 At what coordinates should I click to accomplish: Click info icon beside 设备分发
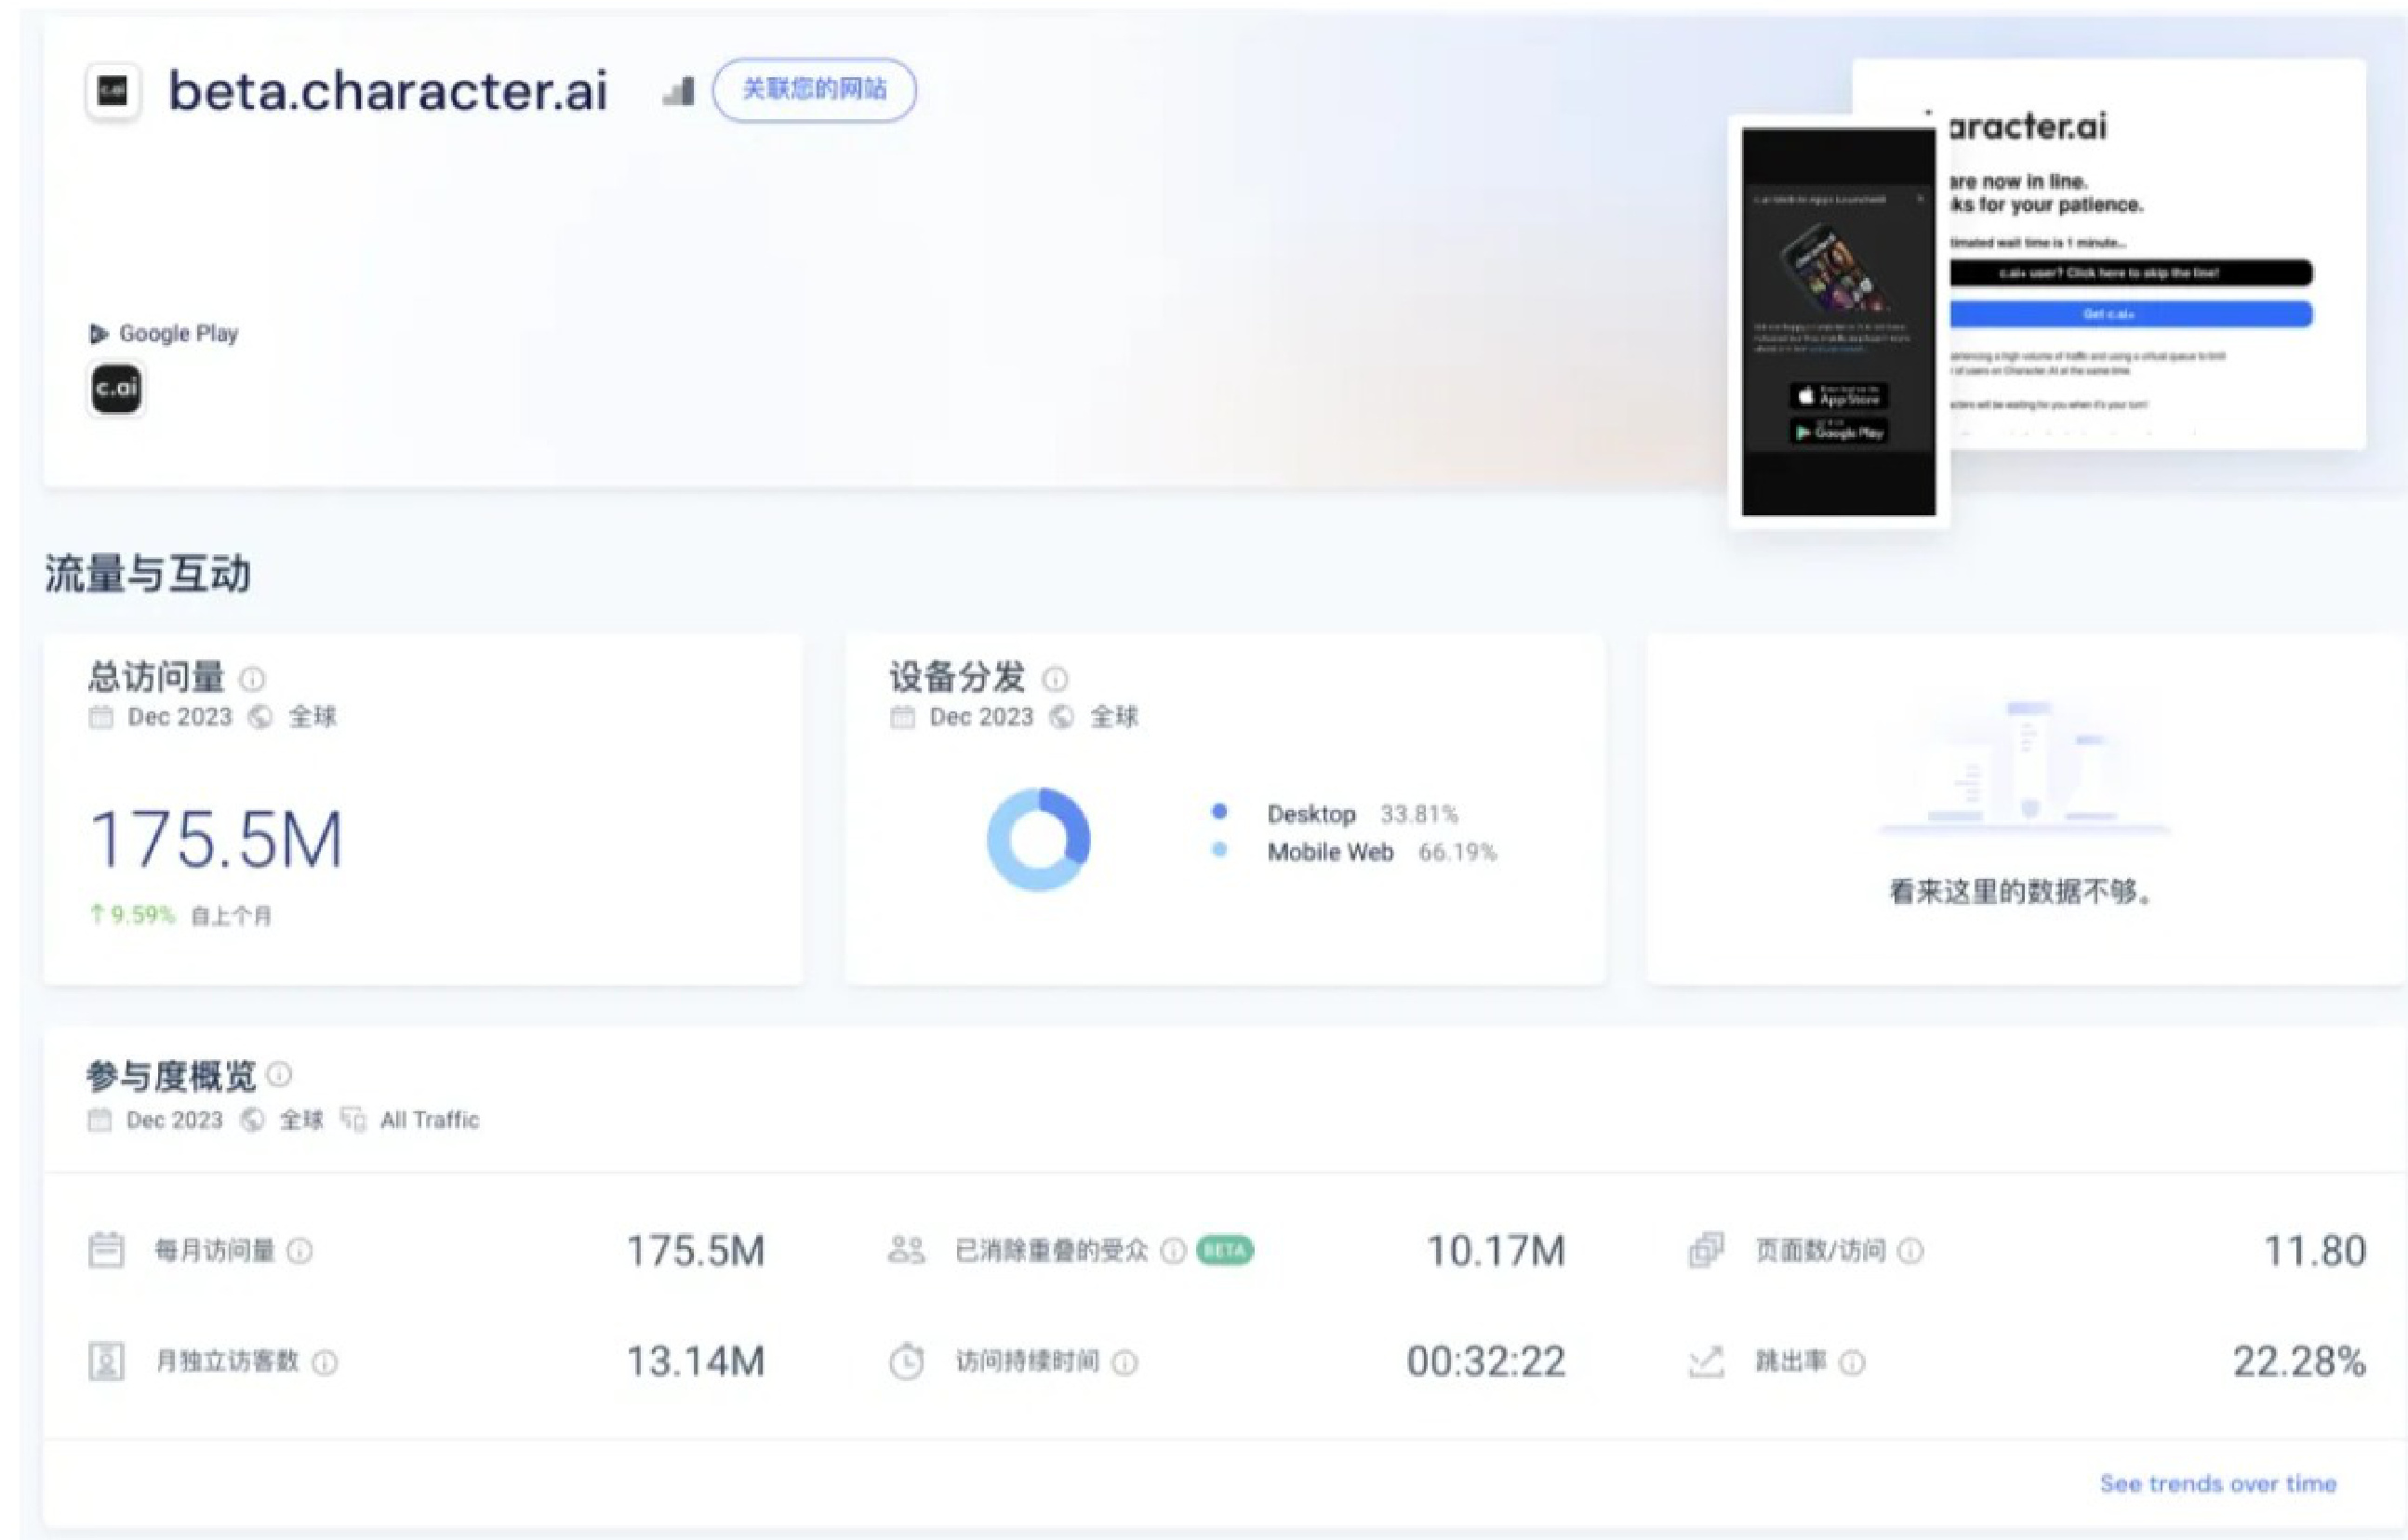1054,680
